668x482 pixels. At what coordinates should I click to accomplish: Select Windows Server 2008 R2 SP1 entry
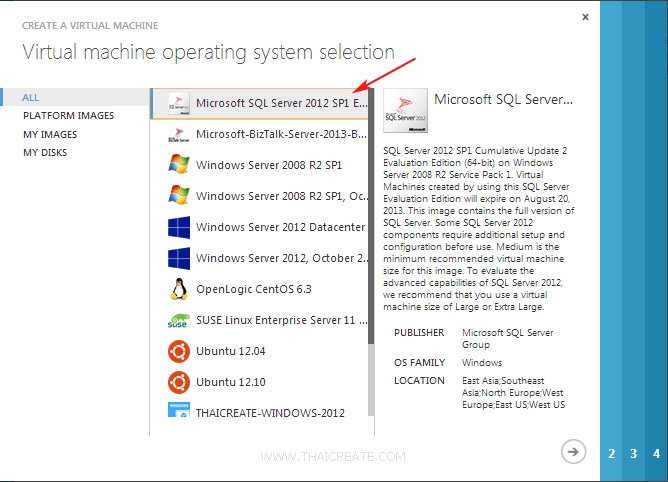269,165
